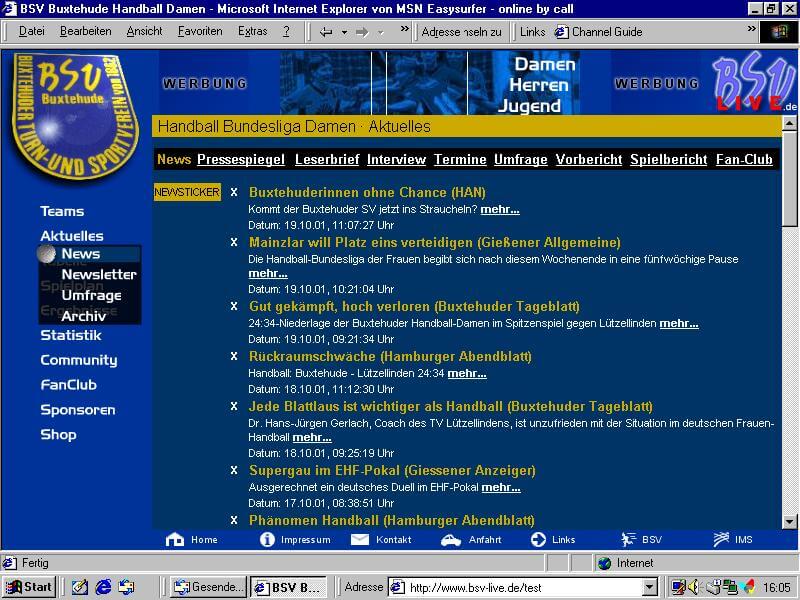
Task: Click the IMS icon in footer
Action: tap(721, 539)
